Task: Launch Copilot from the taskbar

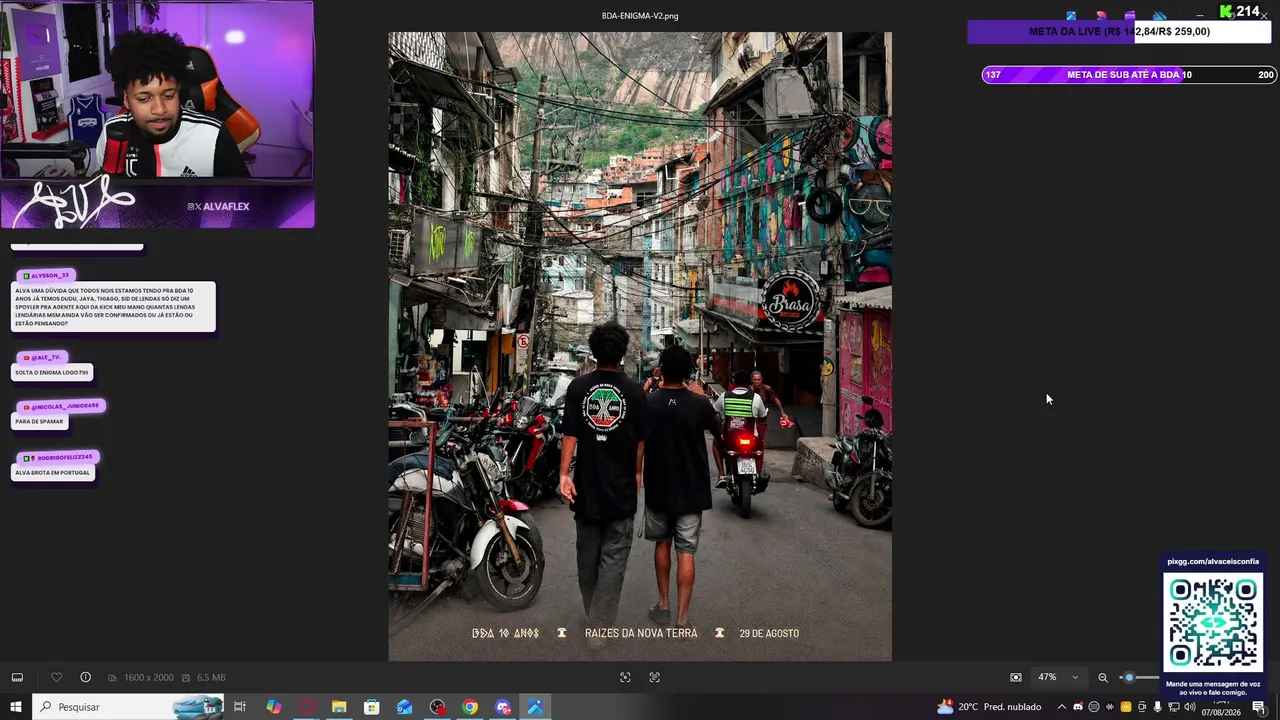Action: pos(273,707)
